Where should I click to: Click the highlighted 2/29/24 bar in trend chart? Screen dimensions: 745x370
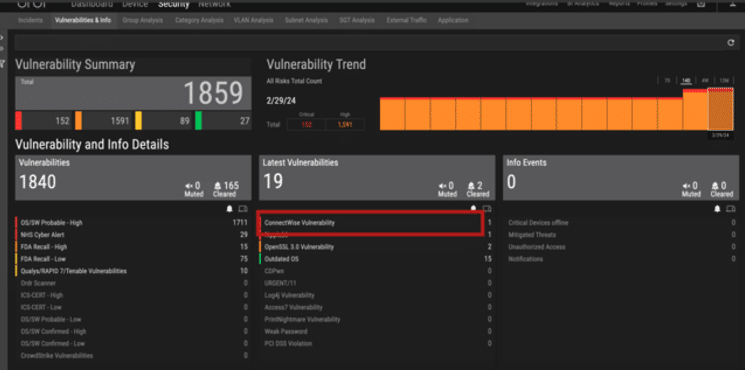pyautogui.click(x=720, y=109)
